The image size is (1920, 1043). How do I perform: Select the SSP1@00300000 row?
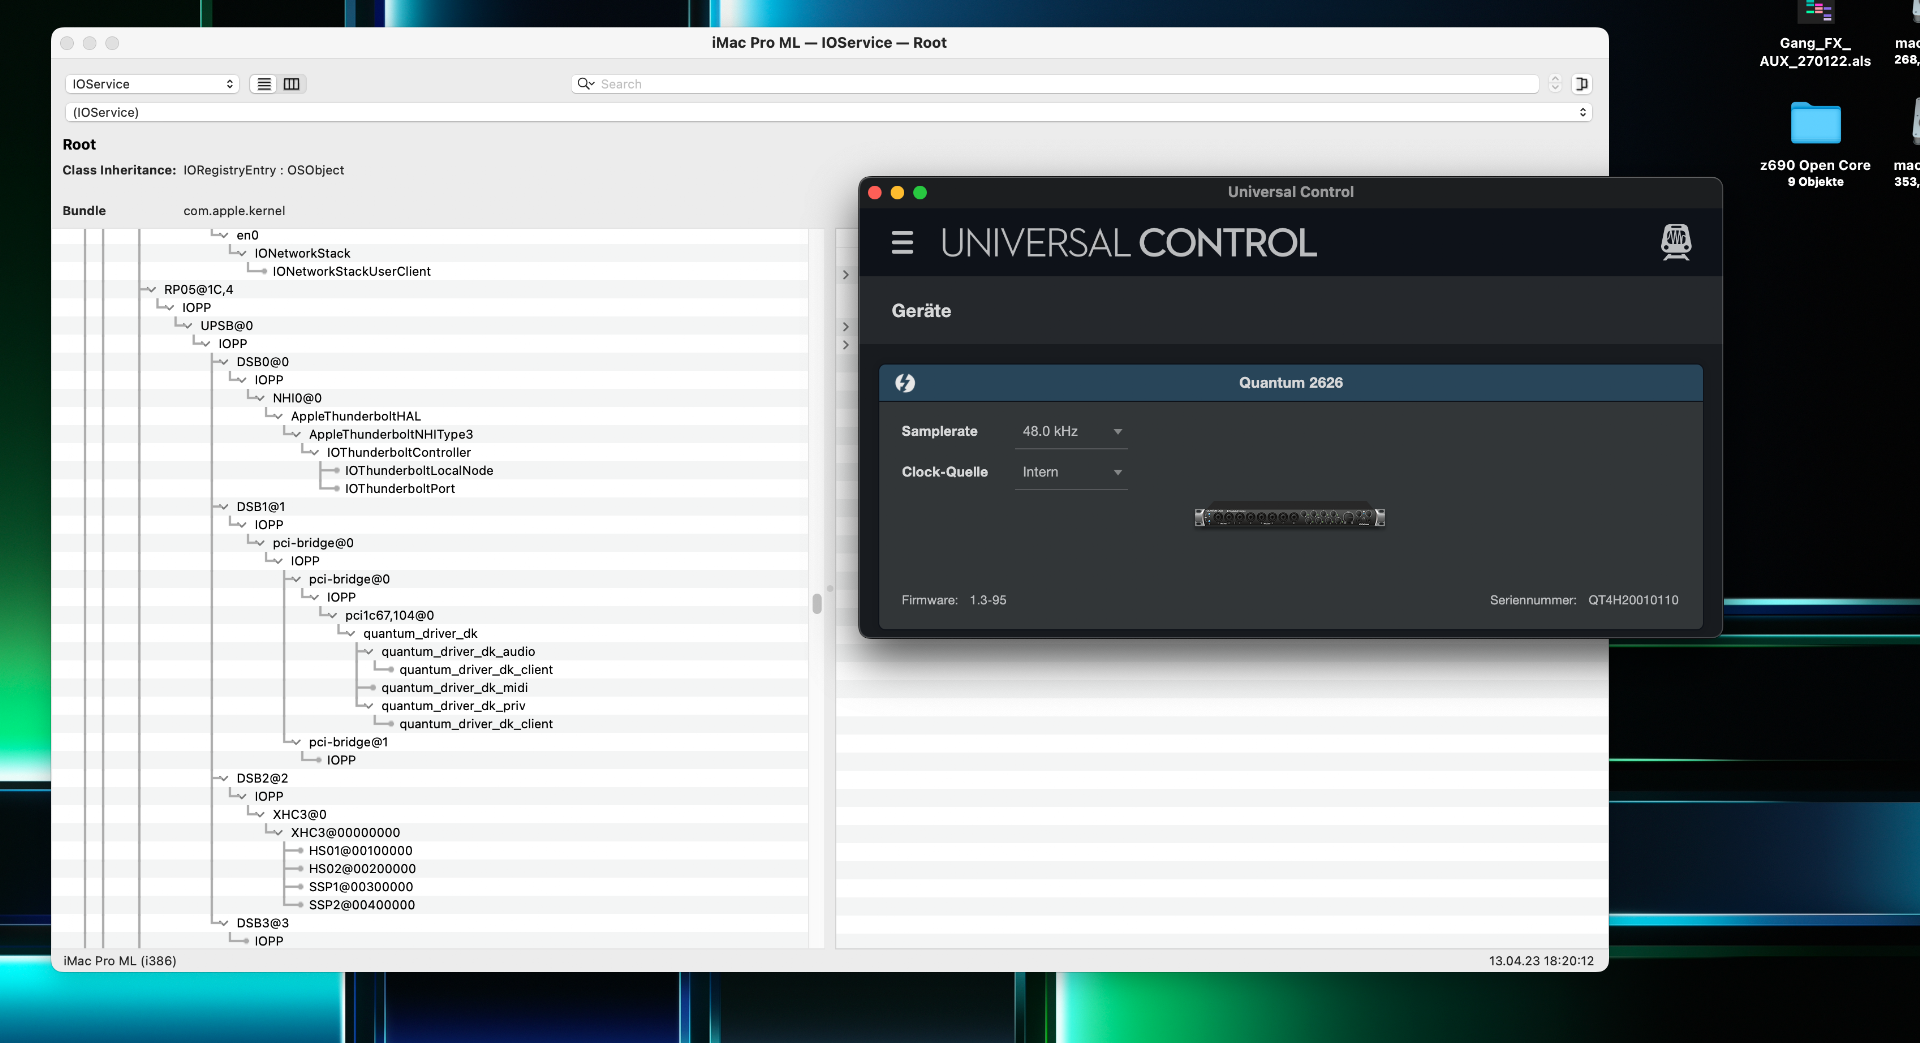(x=361, y=887)
